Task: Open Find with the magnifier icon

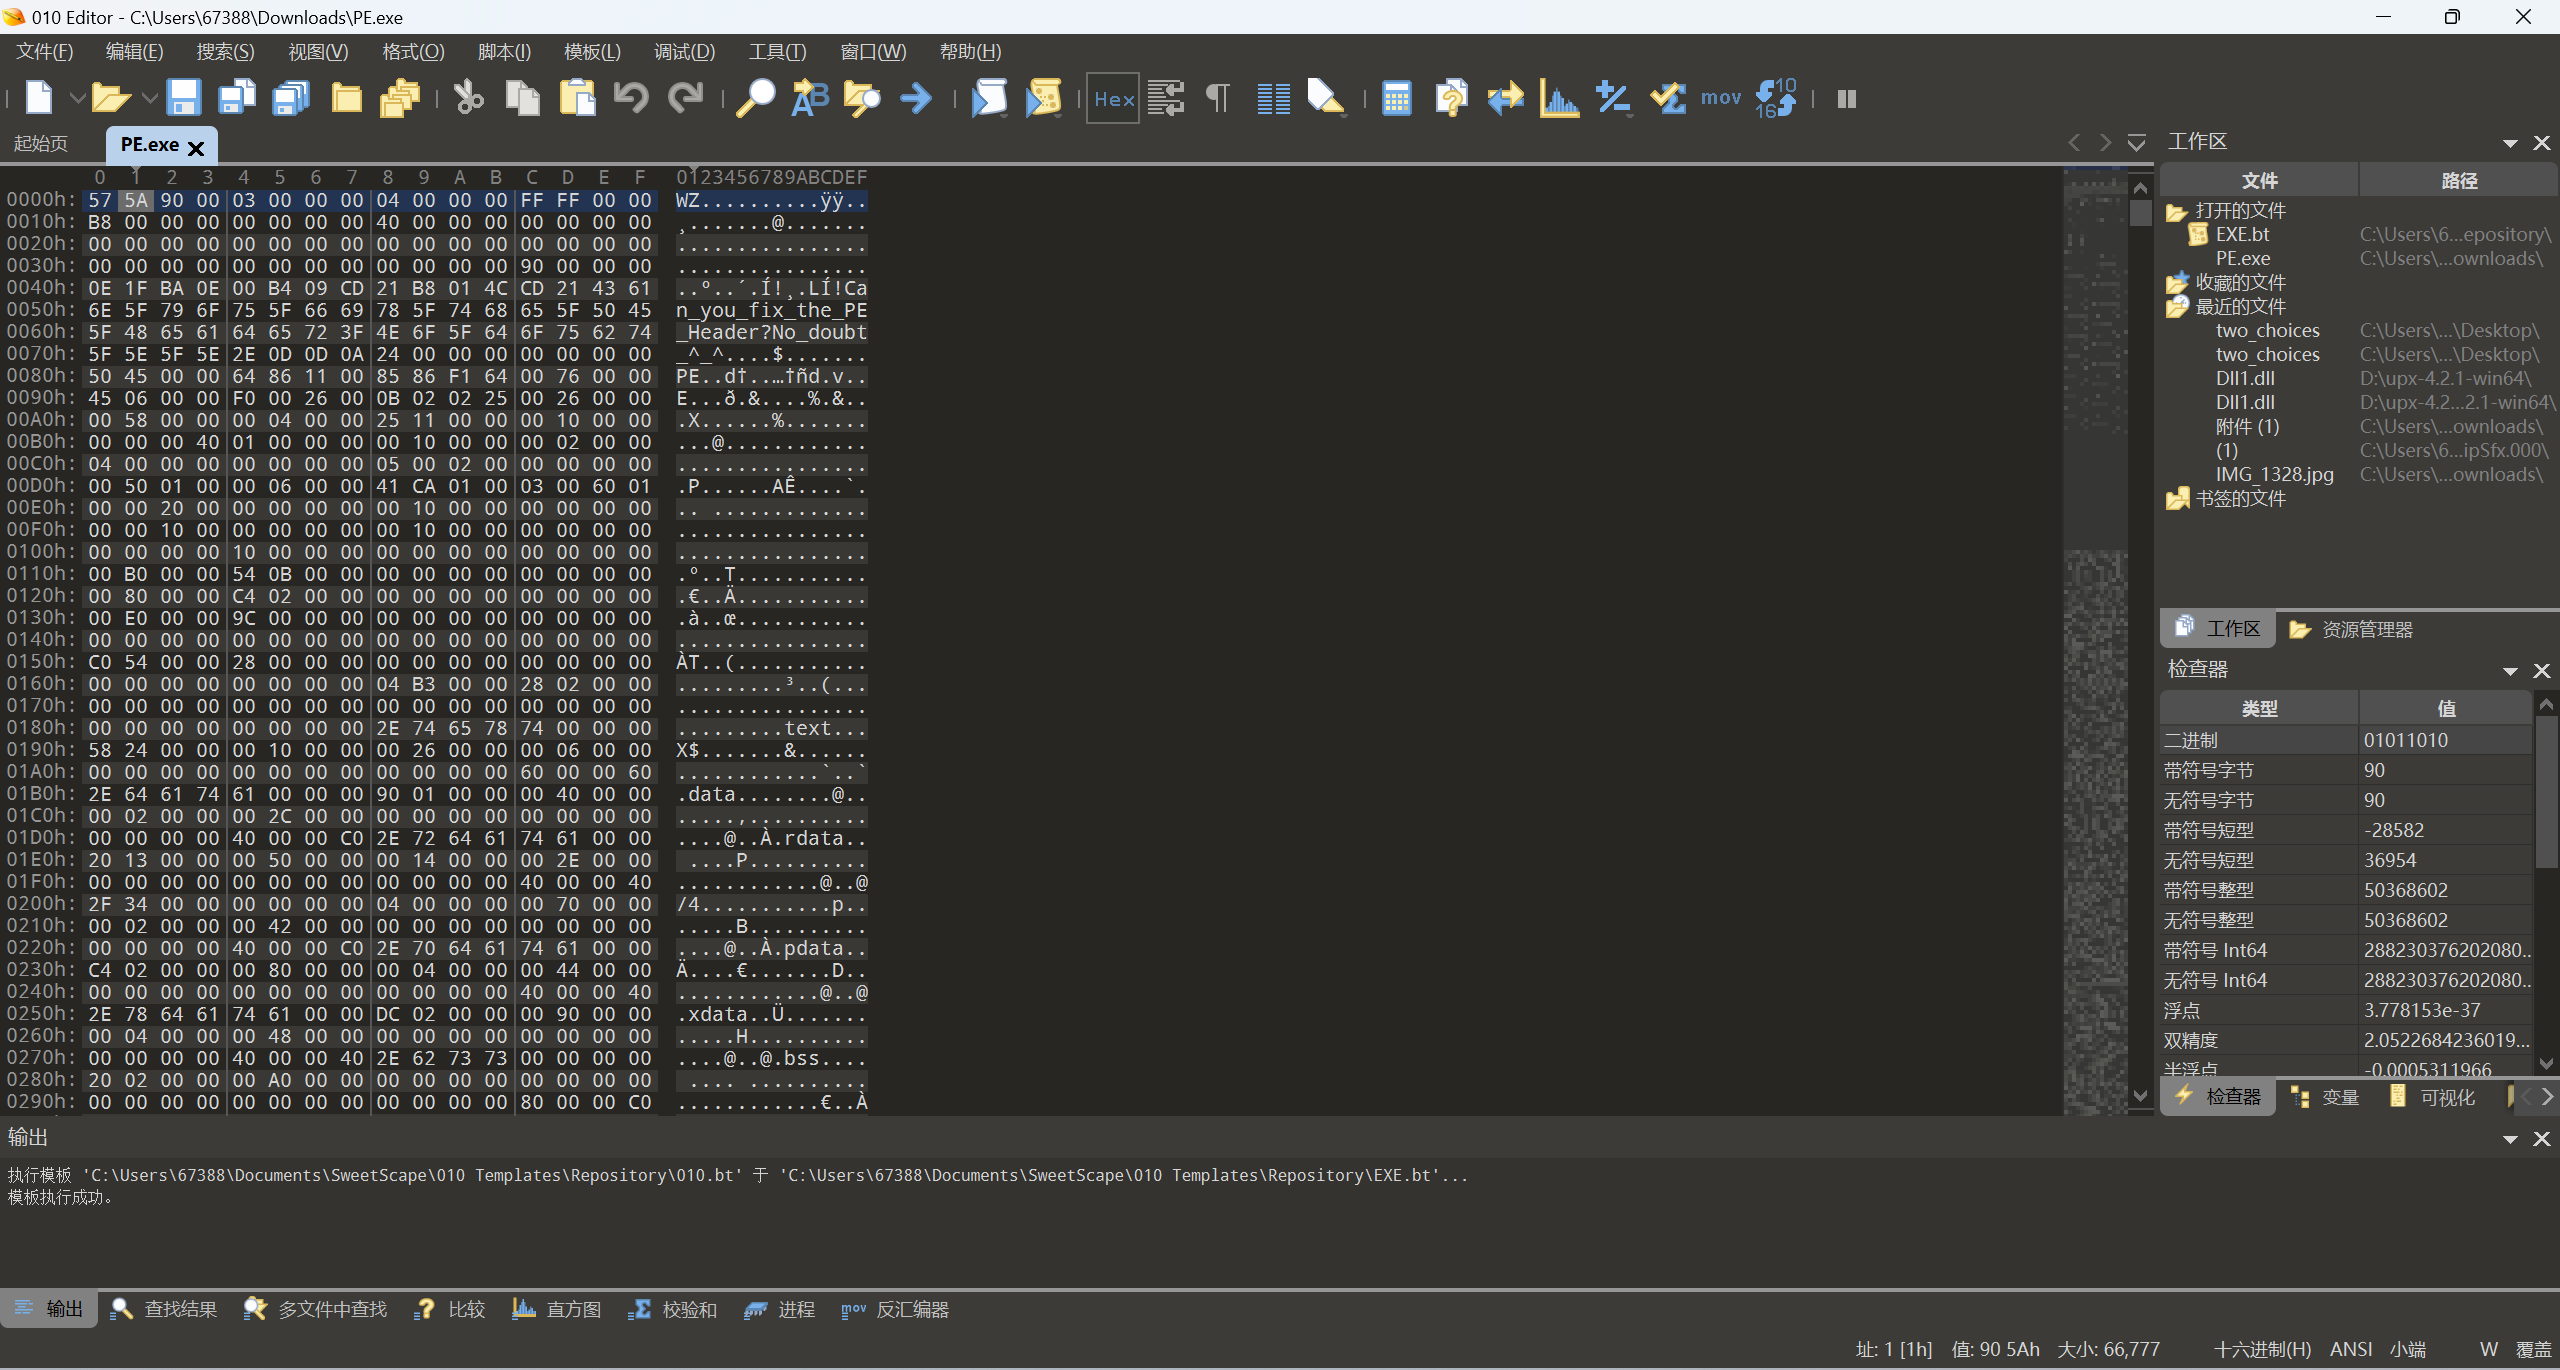Action: tap(755, 98)
